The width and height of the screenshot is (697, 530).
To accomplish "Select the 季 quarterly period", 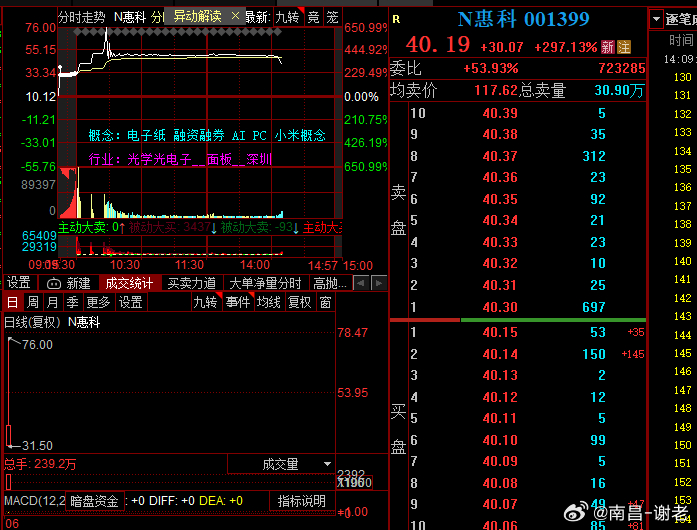I will (x=72, y=303).
